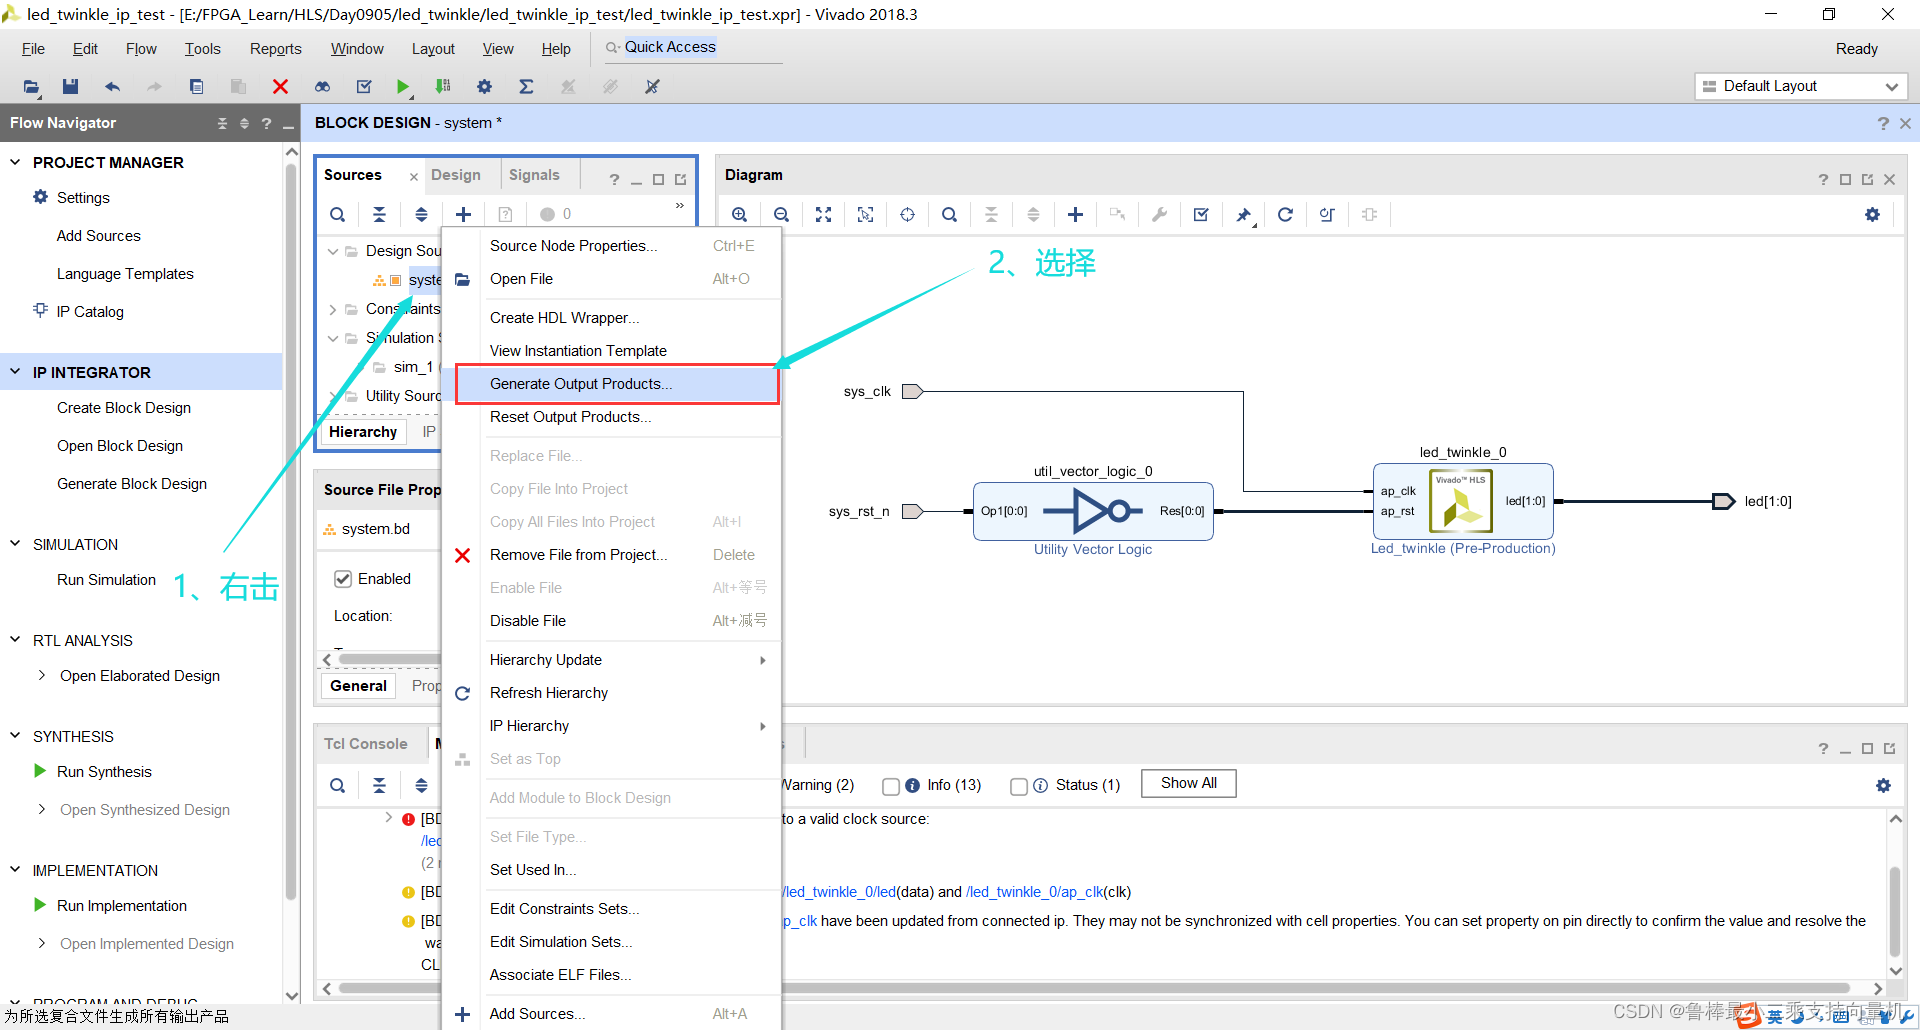The width and height of the screenshot is (1920, 1030).
Task: Click the Sigma report toolbar icon
Action: pos(526,87)
